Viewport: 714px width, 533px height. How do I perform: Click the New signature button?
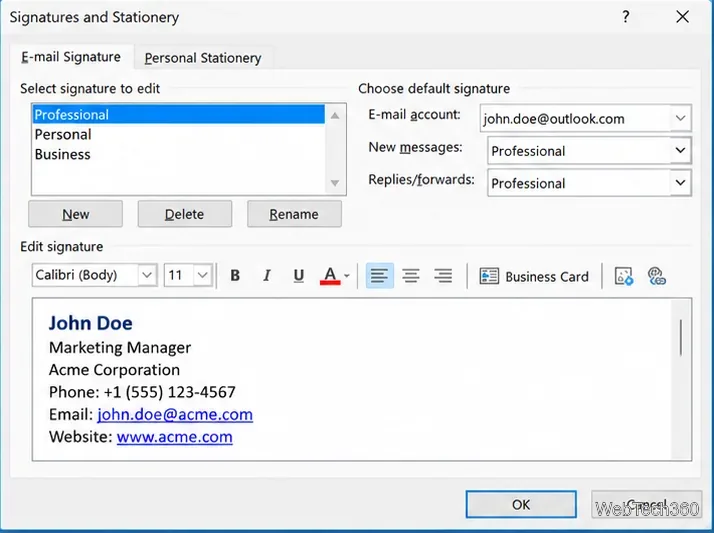tap(76, 214)
